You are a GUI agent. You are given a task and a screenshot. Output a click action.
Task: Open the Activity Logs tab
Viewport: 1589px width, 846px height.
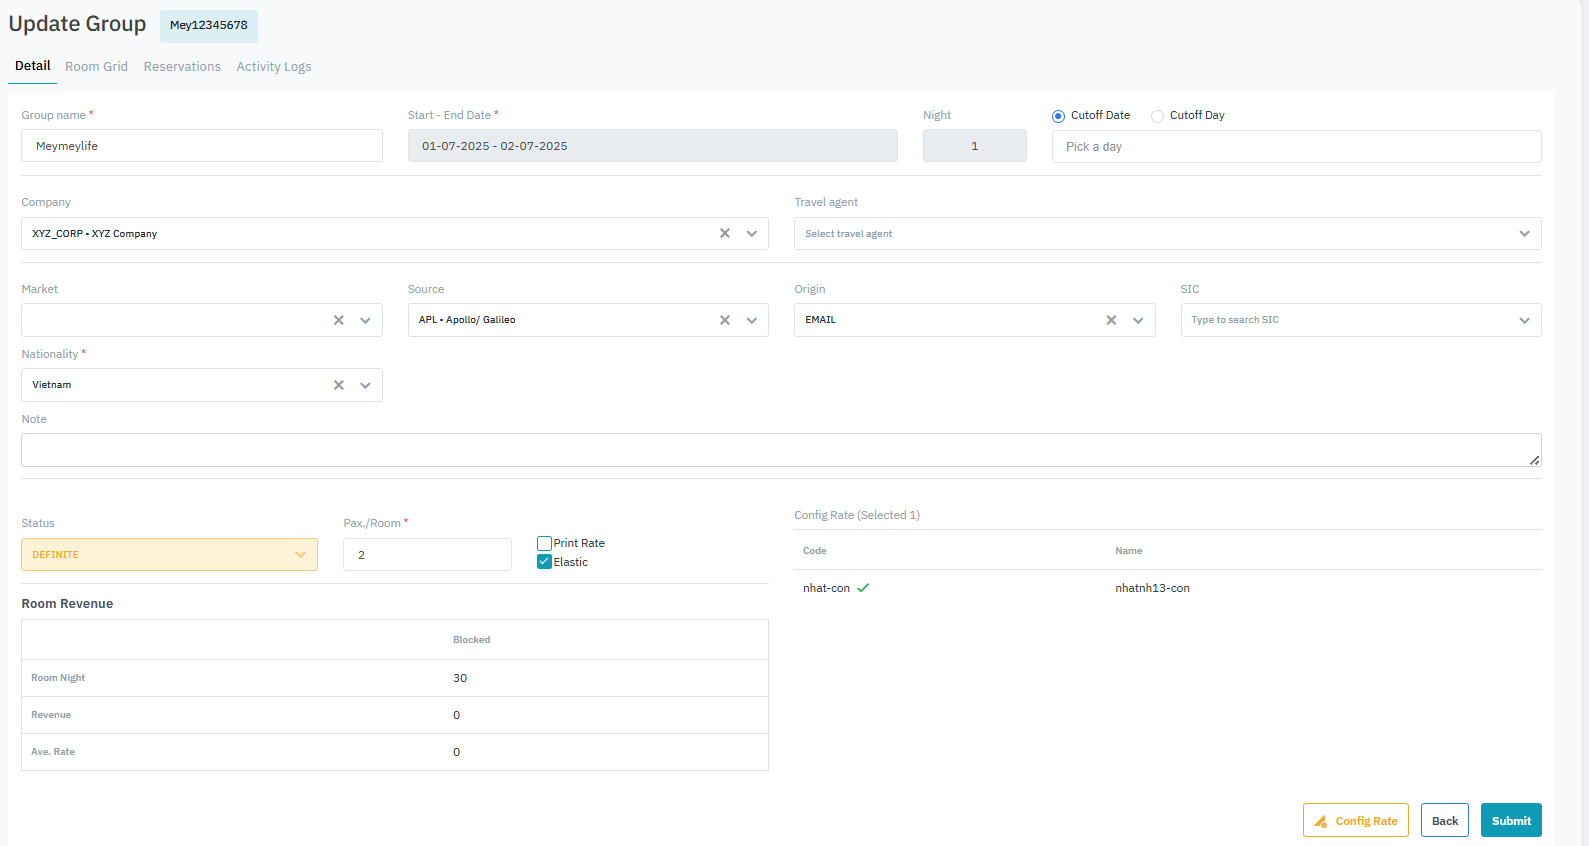274,67
